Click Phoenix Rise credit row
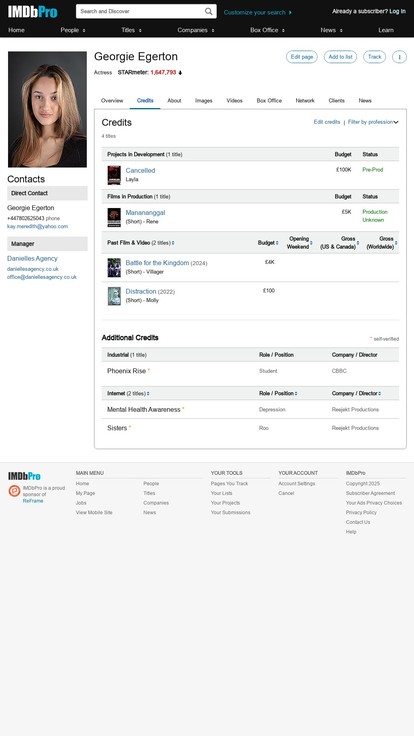 (x=250, y=371)
